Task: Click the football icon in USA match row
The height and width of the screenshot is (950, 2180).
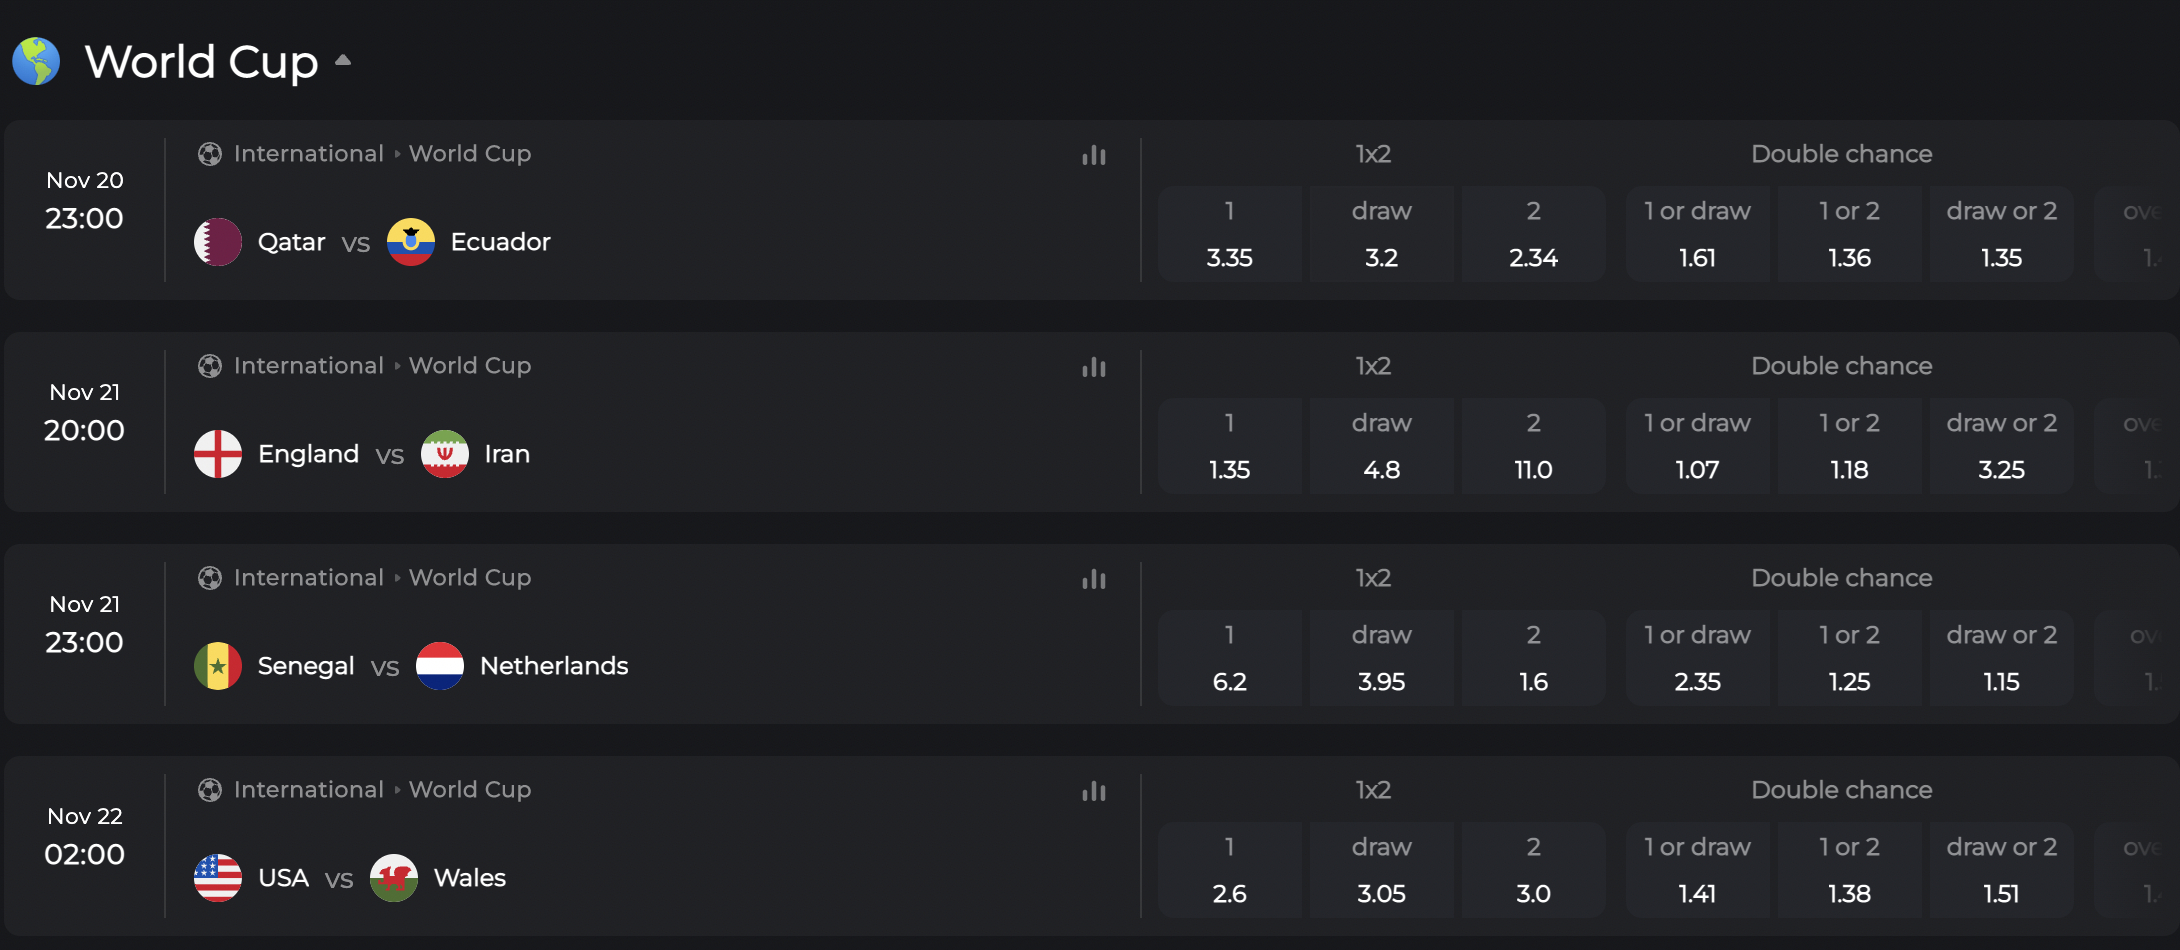Action: click(210, 790)
